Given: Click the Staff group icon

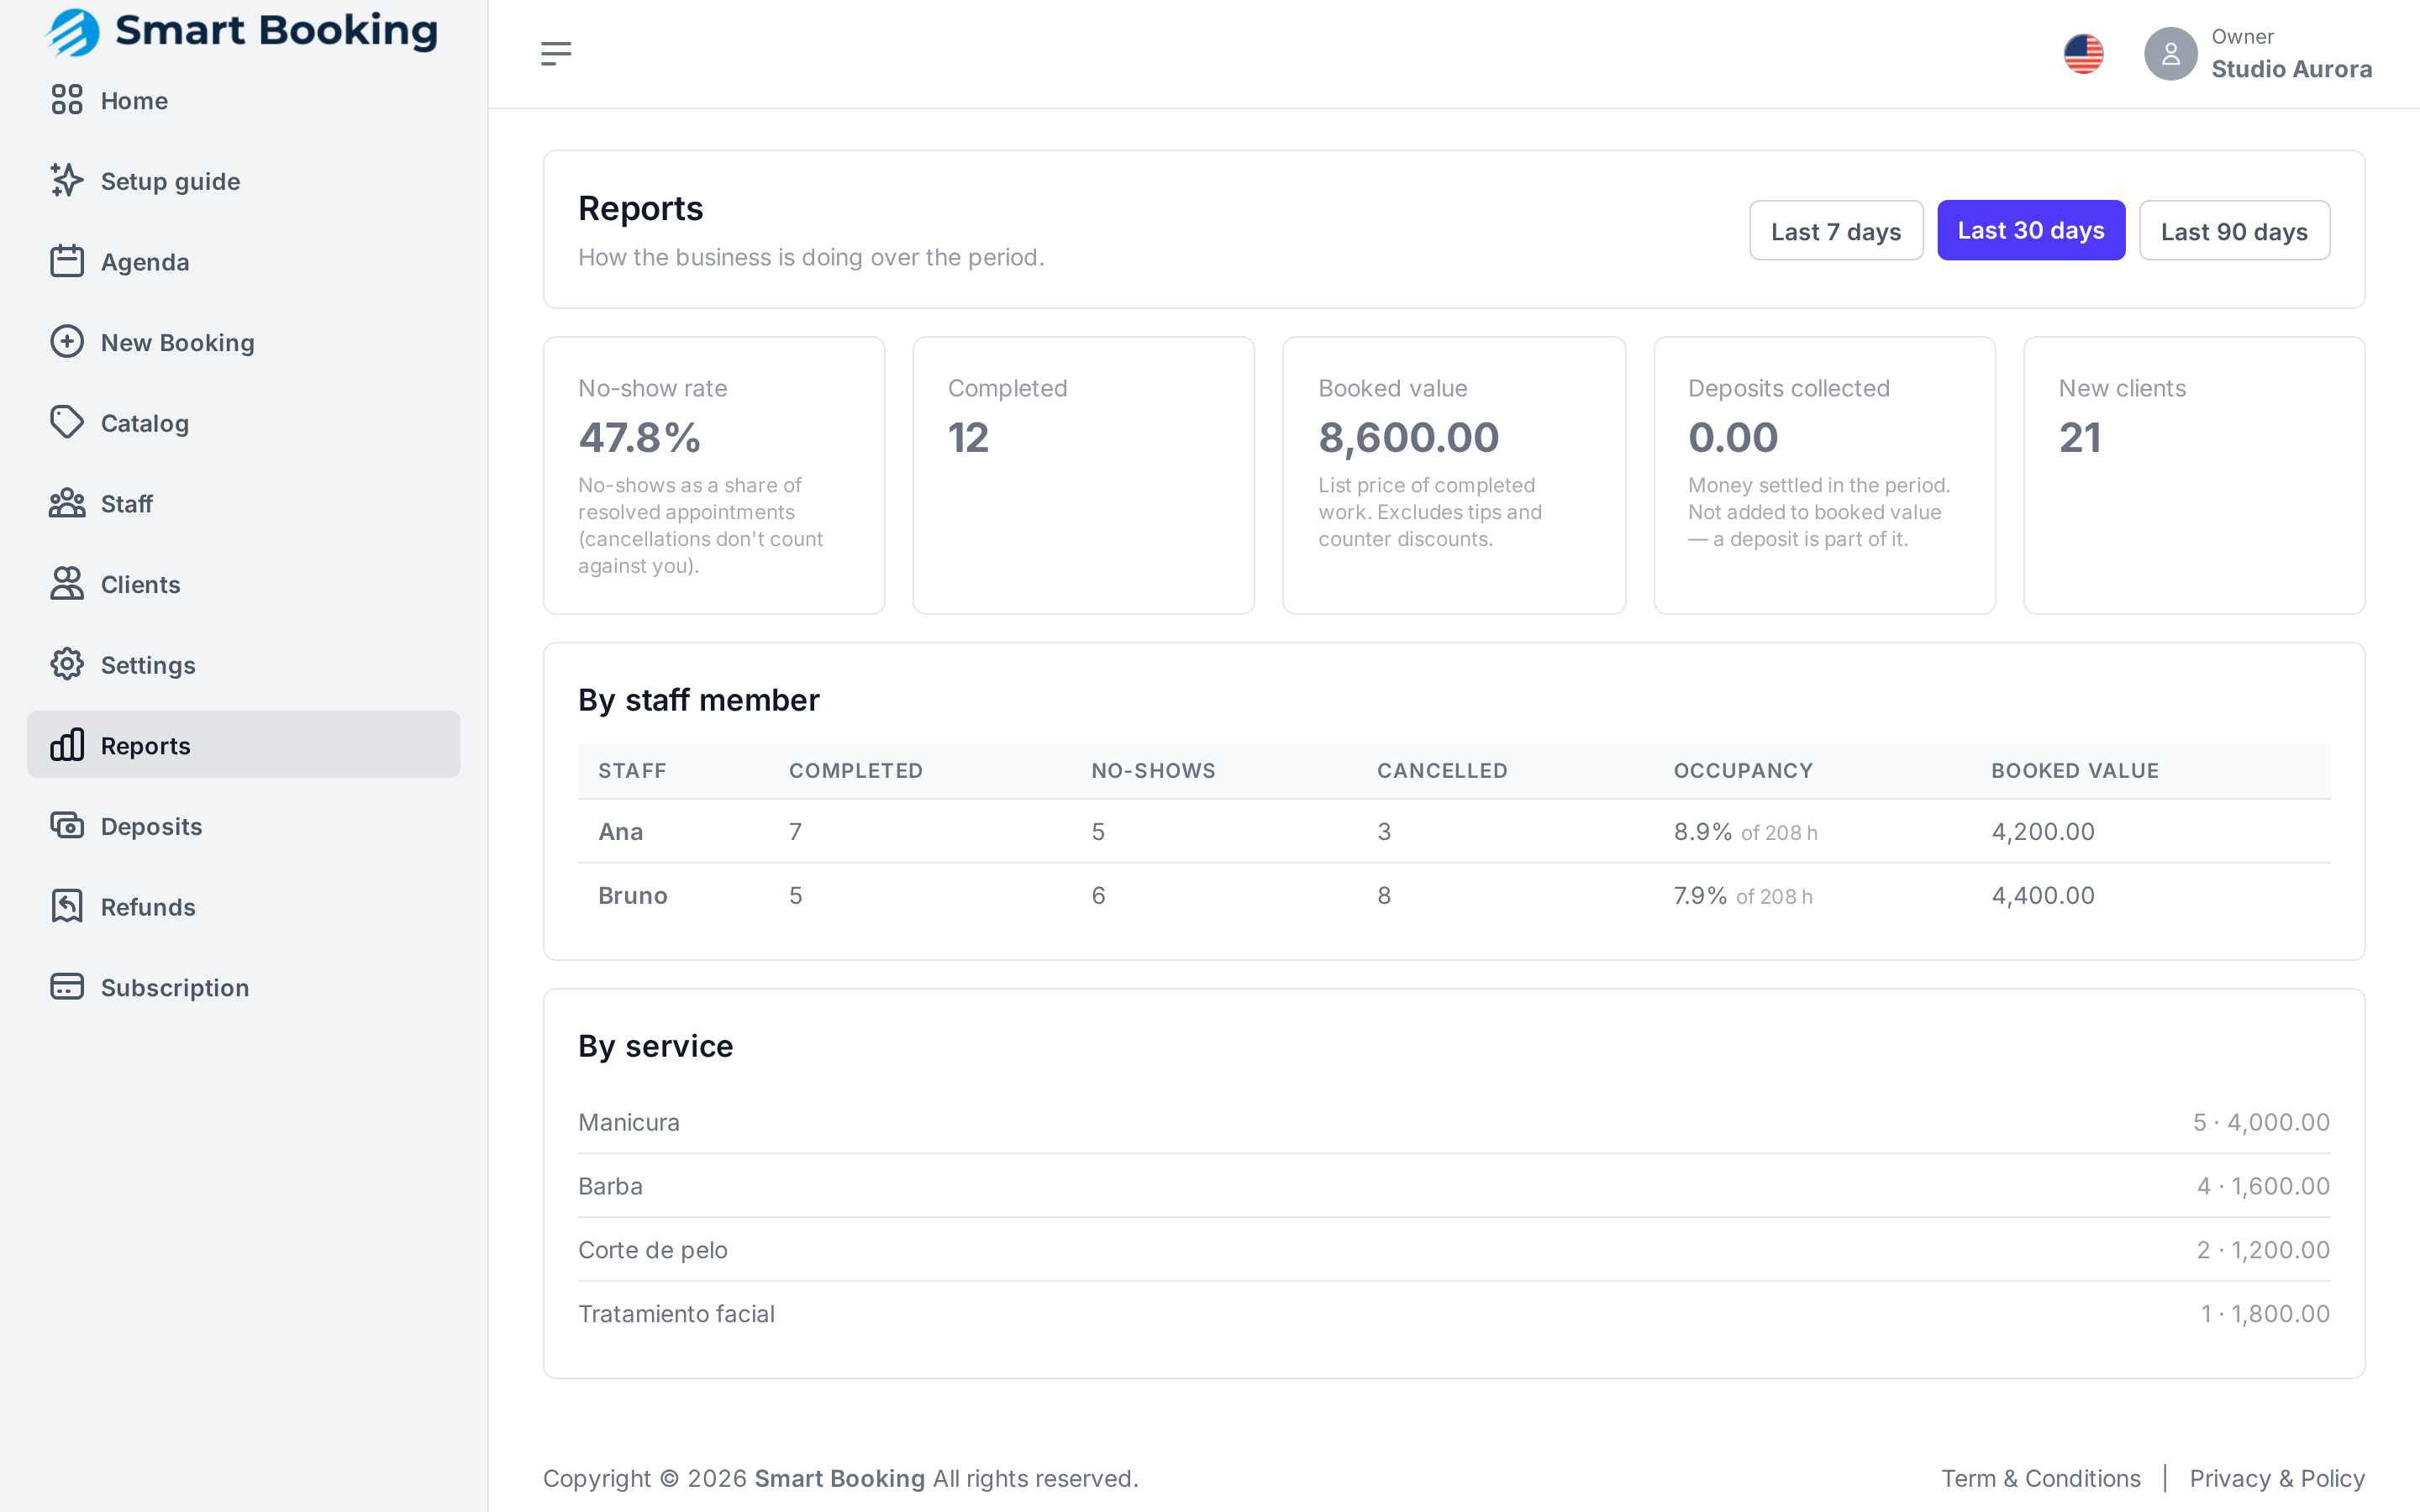Looking at the screenshot, I should point(67,503).
